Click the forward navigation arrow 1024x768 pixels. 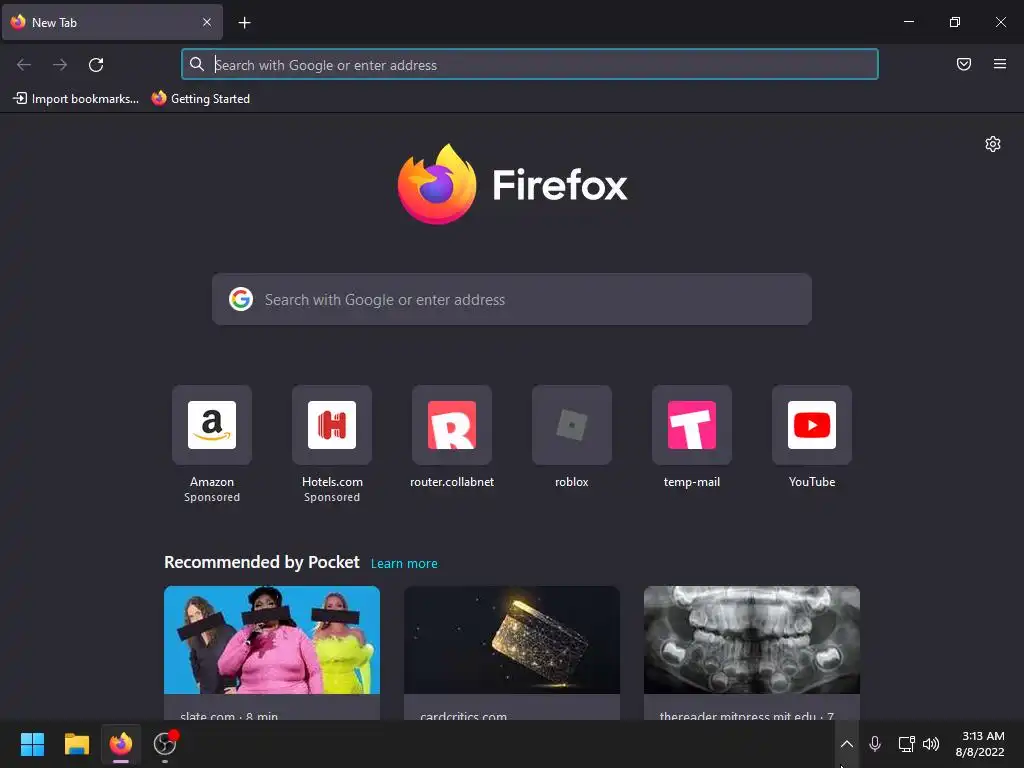point(60,65)
